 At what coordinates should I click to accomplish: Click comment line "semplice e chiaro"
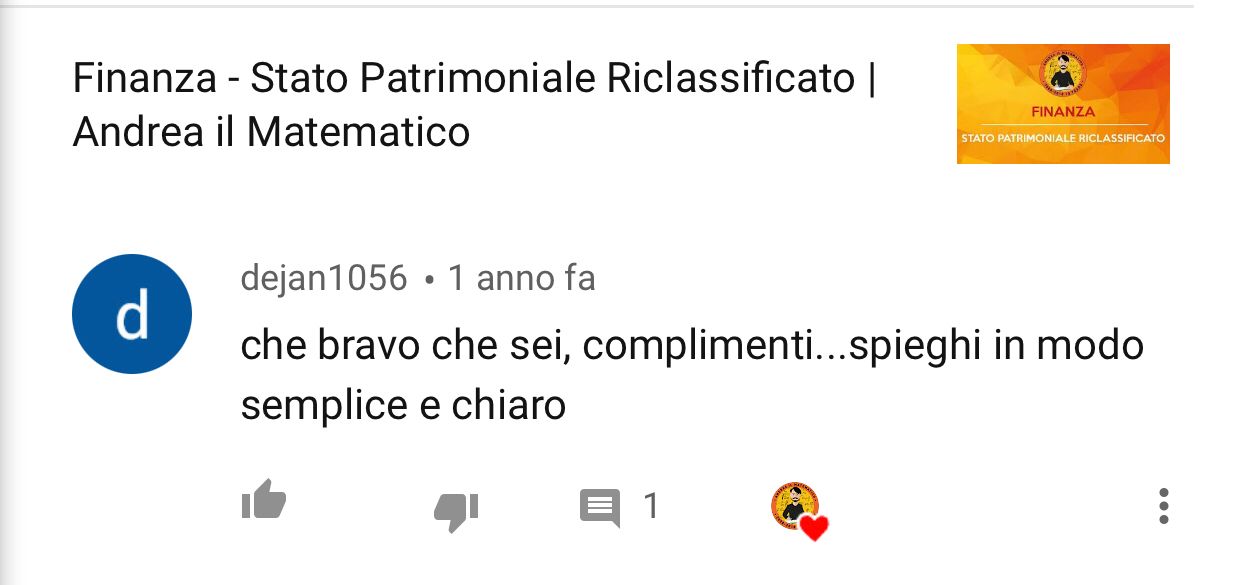pos(404,406)
